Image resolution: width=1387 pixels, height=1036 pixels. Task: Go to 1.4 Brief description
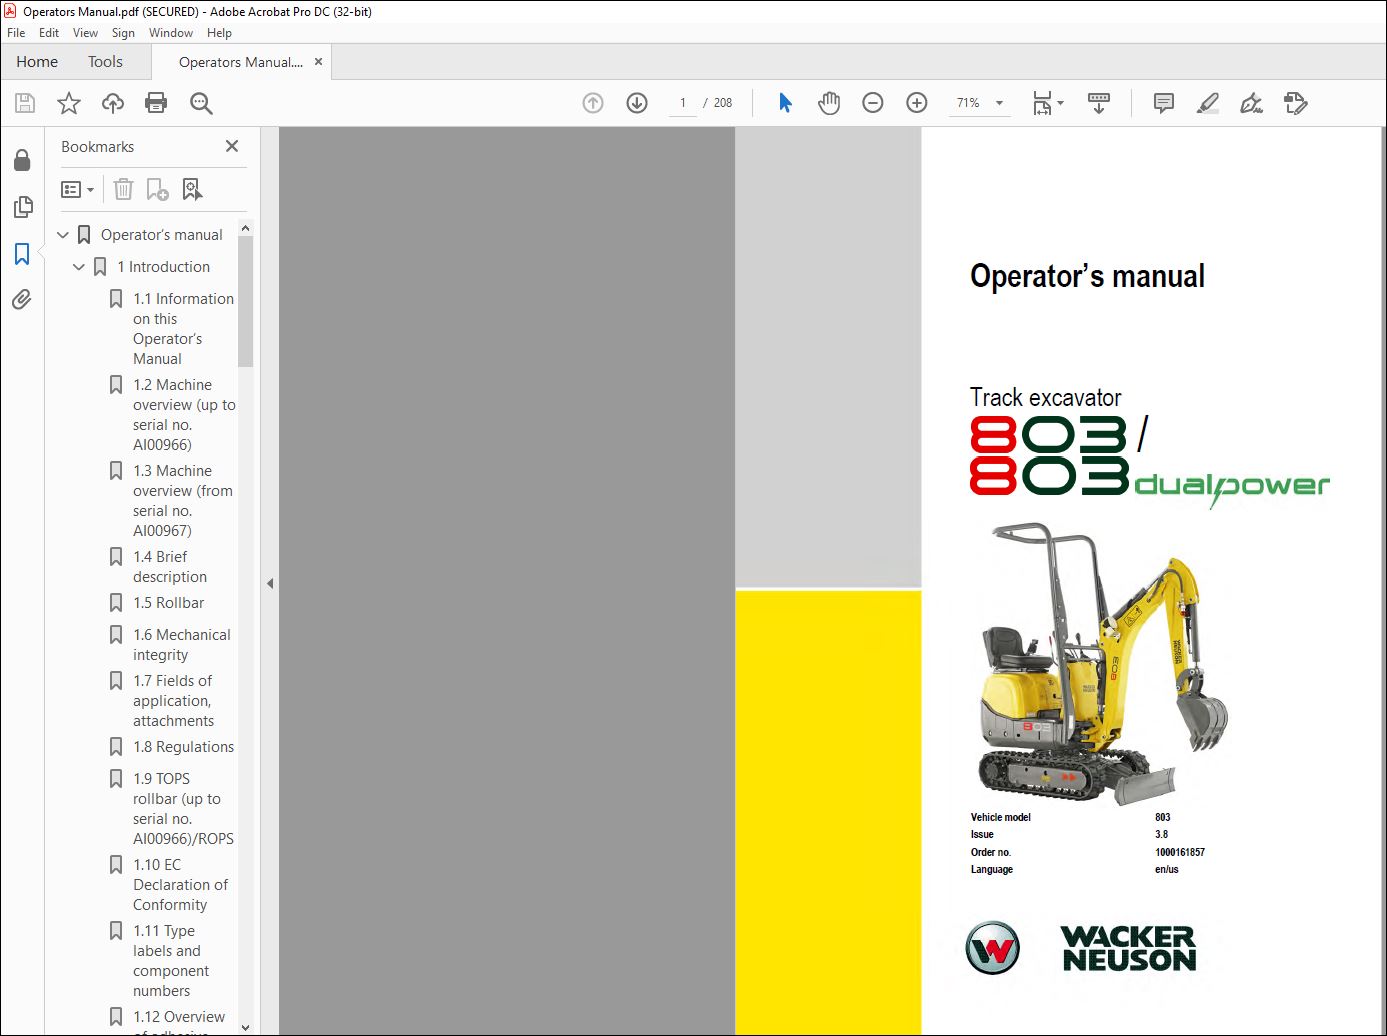(170, 567)
